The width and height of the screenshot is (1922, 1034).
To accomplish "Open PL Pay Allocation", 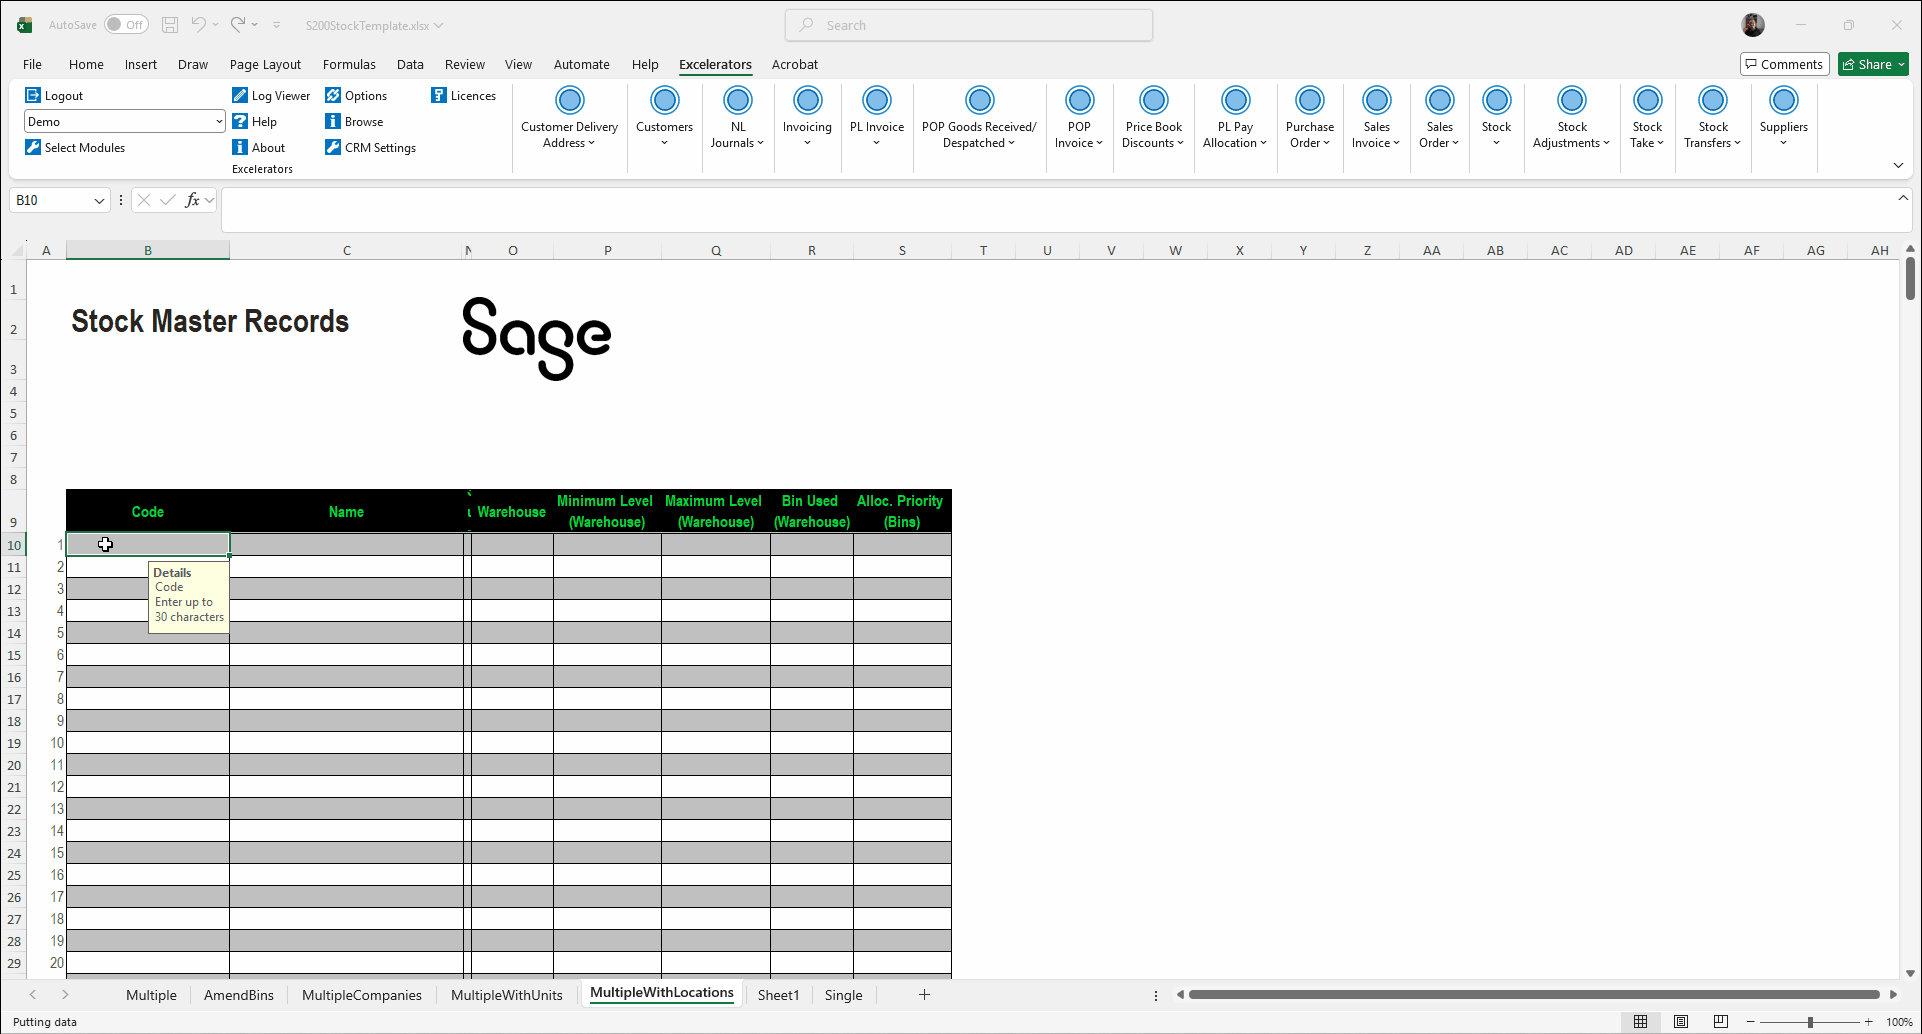I will click(1235, 118).
